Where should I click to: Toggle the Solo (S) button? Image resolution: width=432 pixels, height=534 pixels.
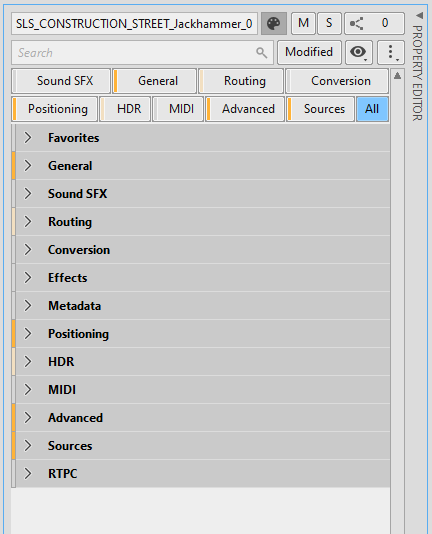pos(329,23)
